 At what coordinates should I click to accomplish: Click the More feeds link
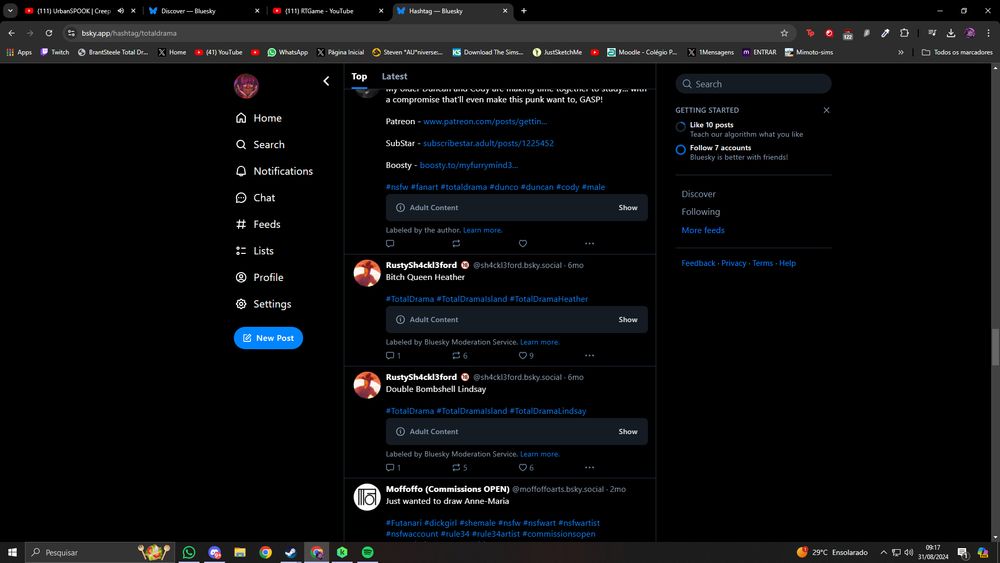pyautogui.click(x=703, y=230)
